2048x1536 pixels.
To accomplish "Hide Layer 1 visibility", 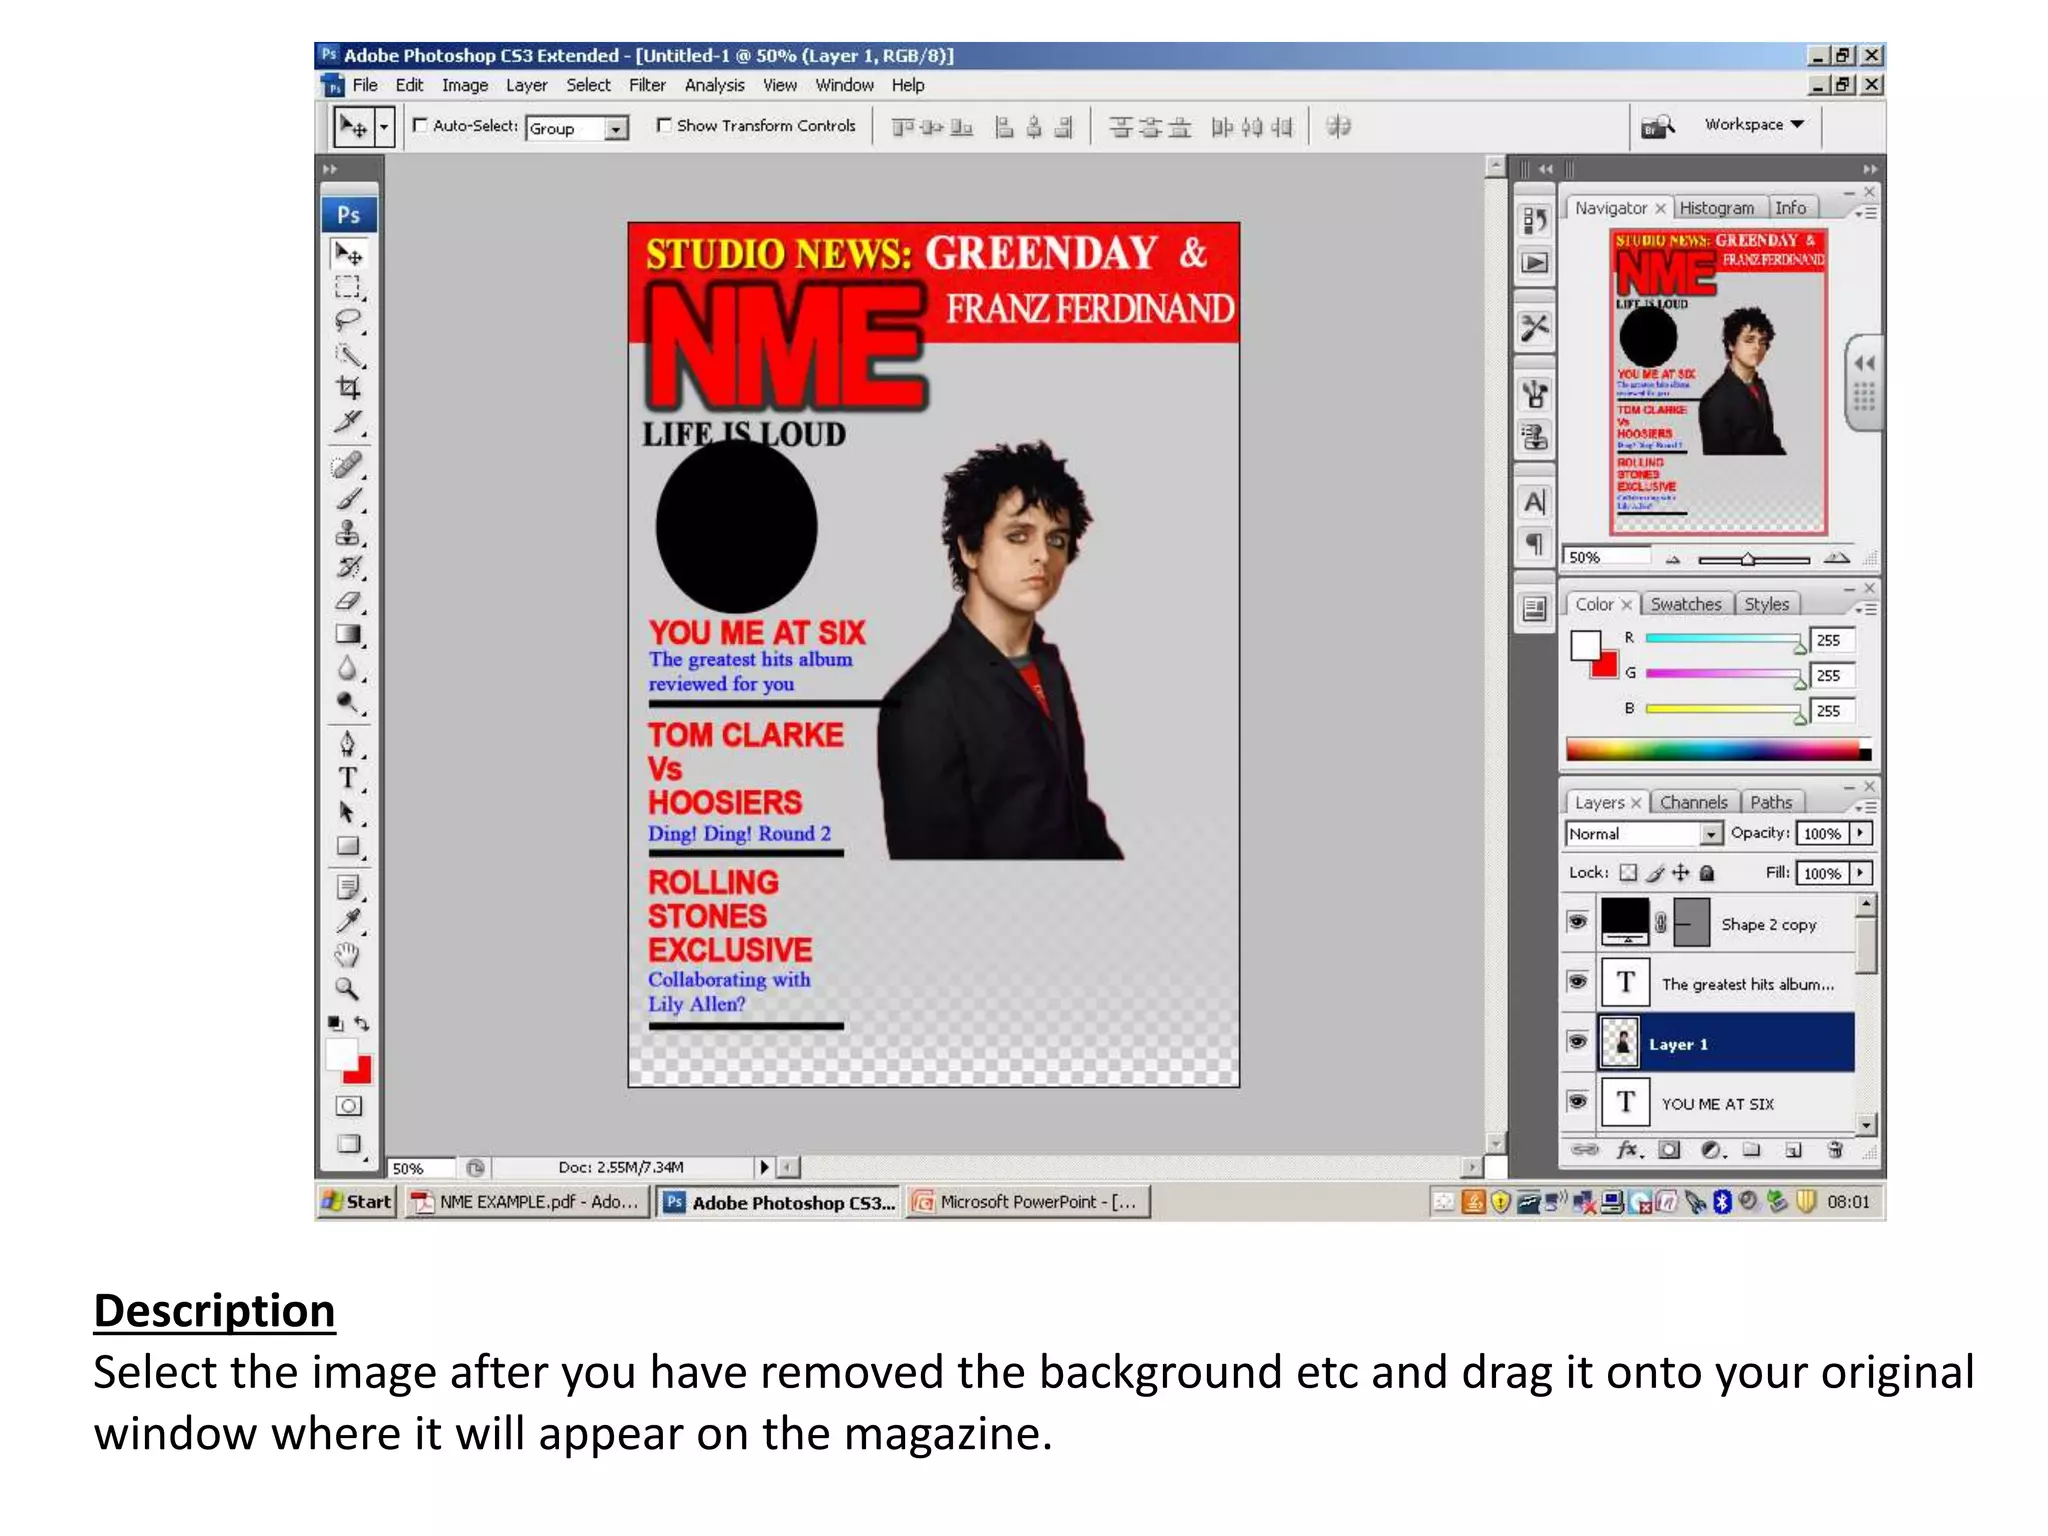I will (1578, 1041).
